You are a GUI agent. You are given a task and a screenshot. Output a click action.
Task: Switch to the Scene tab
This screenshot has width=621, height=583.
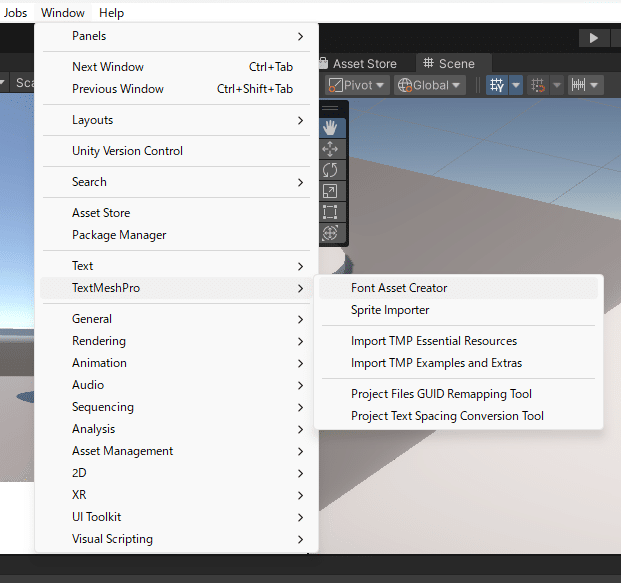453,63
